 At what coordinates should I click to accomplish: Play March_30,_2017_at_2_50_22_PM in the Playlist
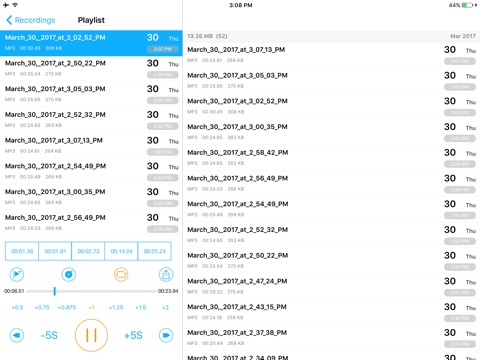coord(91,69)
